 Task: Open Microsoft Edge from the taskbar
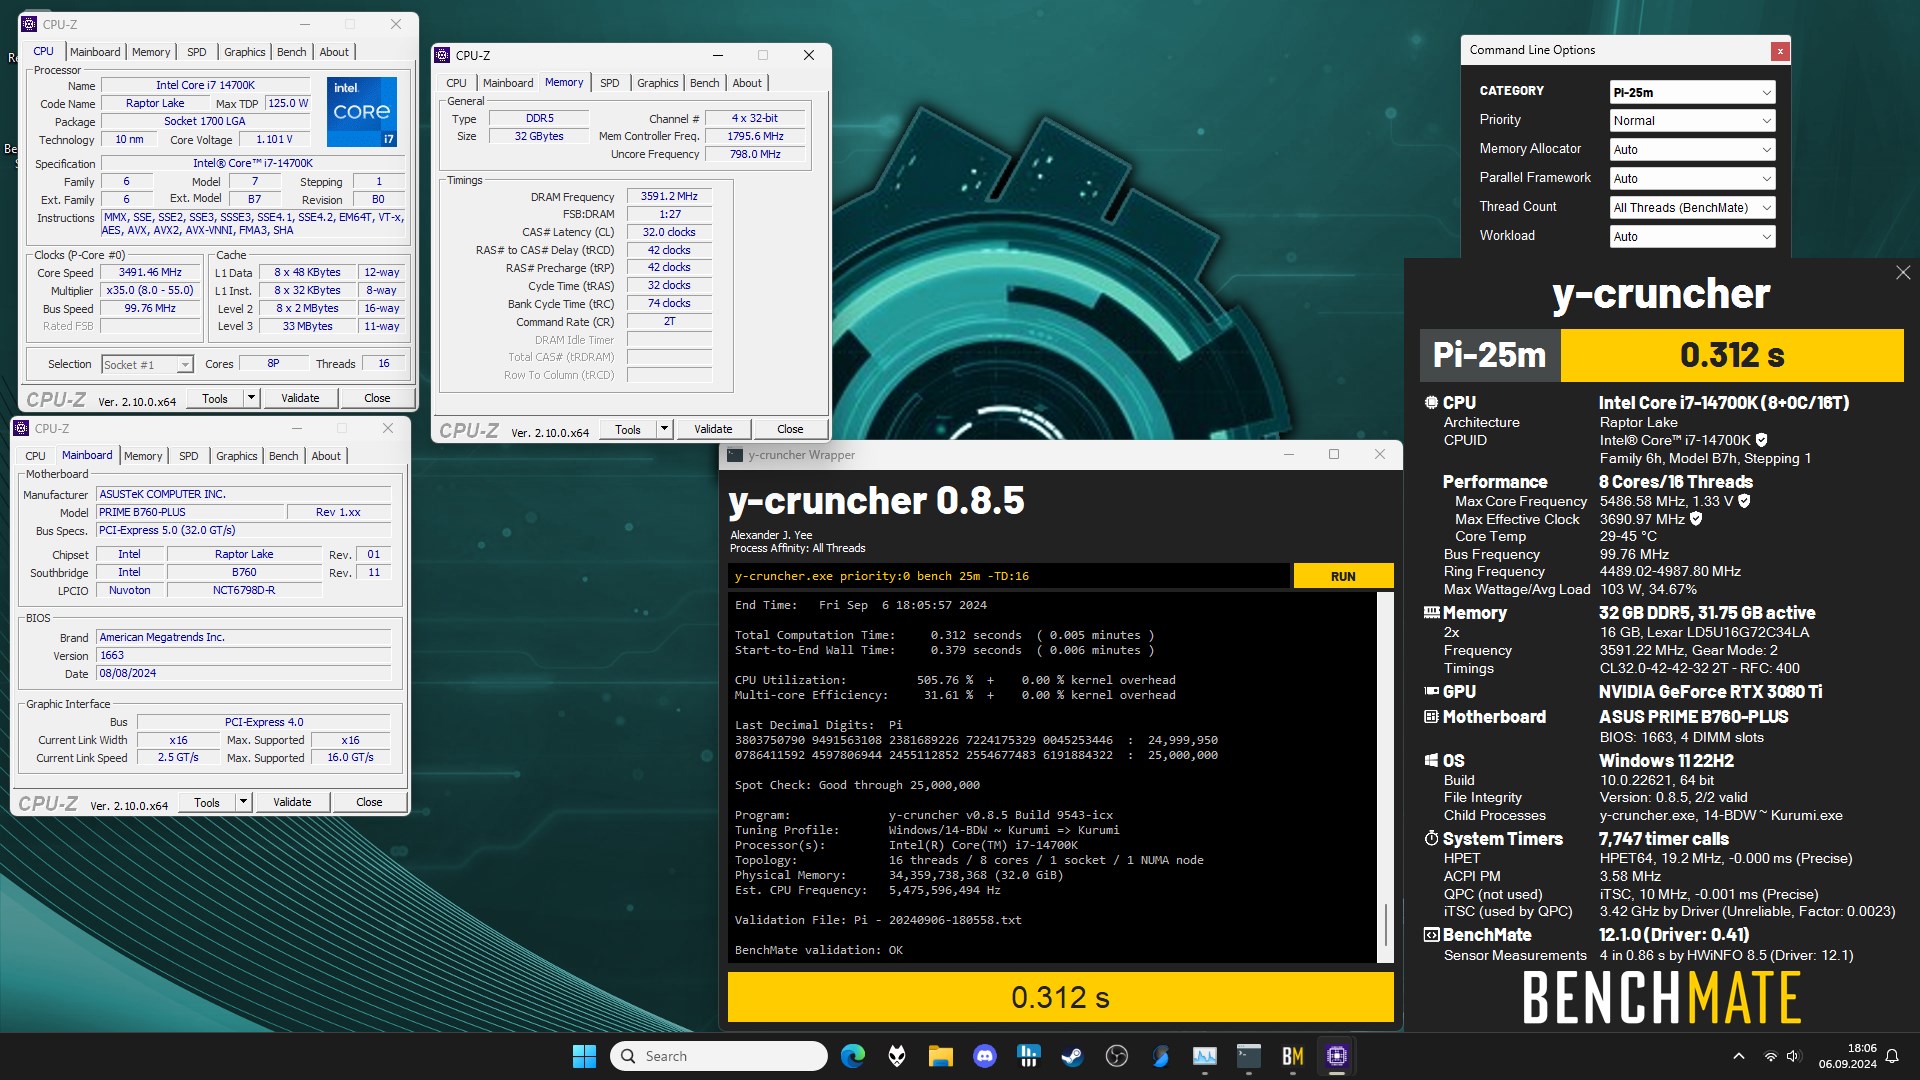(x=853, y=1056)
